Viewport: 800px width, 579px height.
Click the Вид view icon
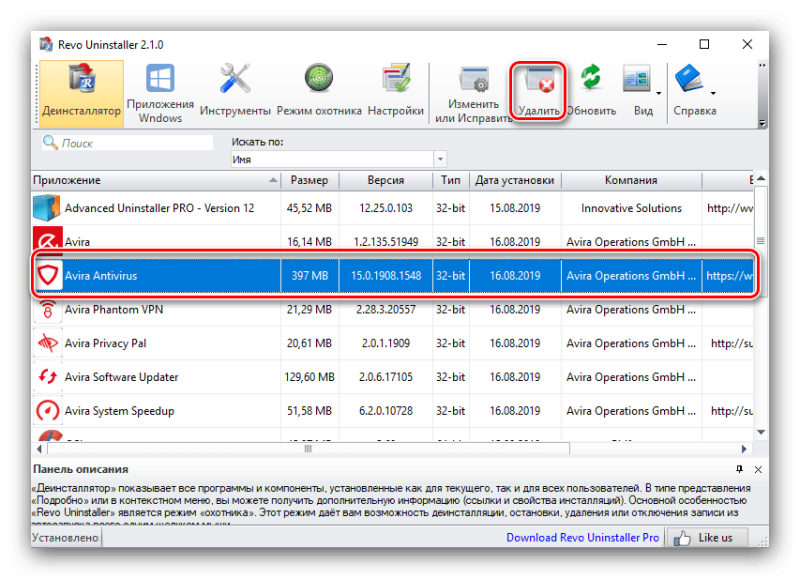click(637, 78)
